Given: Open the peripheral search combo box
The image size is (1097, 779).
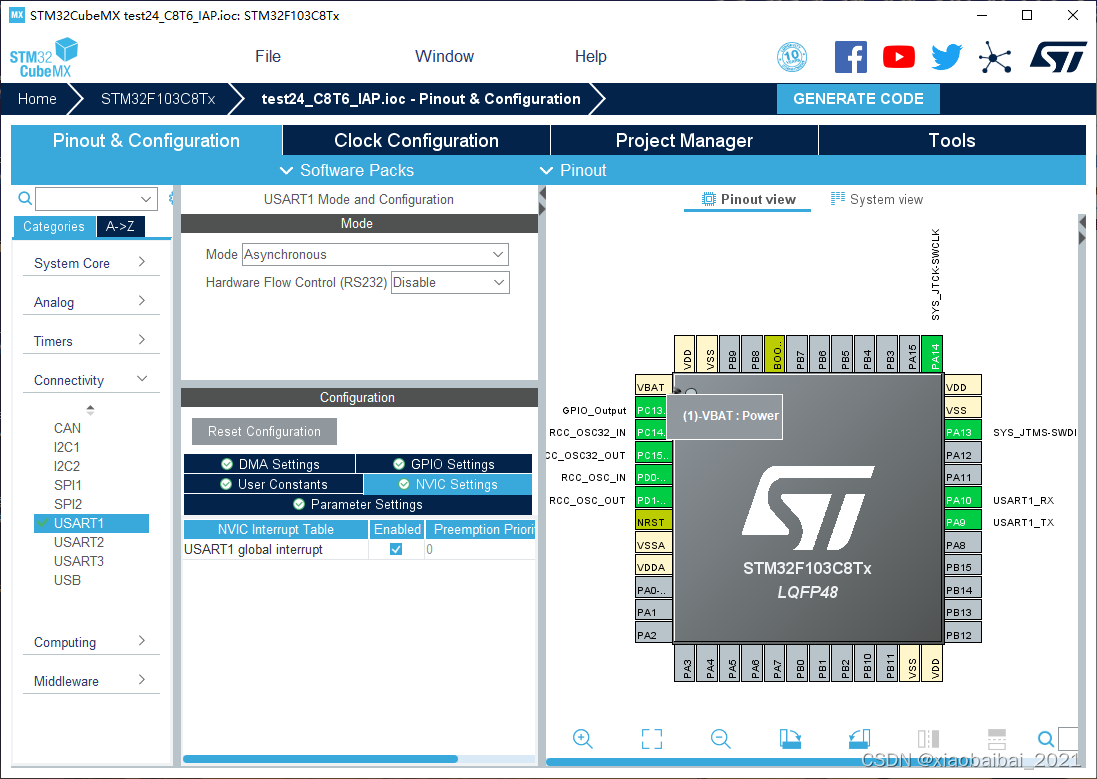Looking at the screenshot, I should 97,199.
